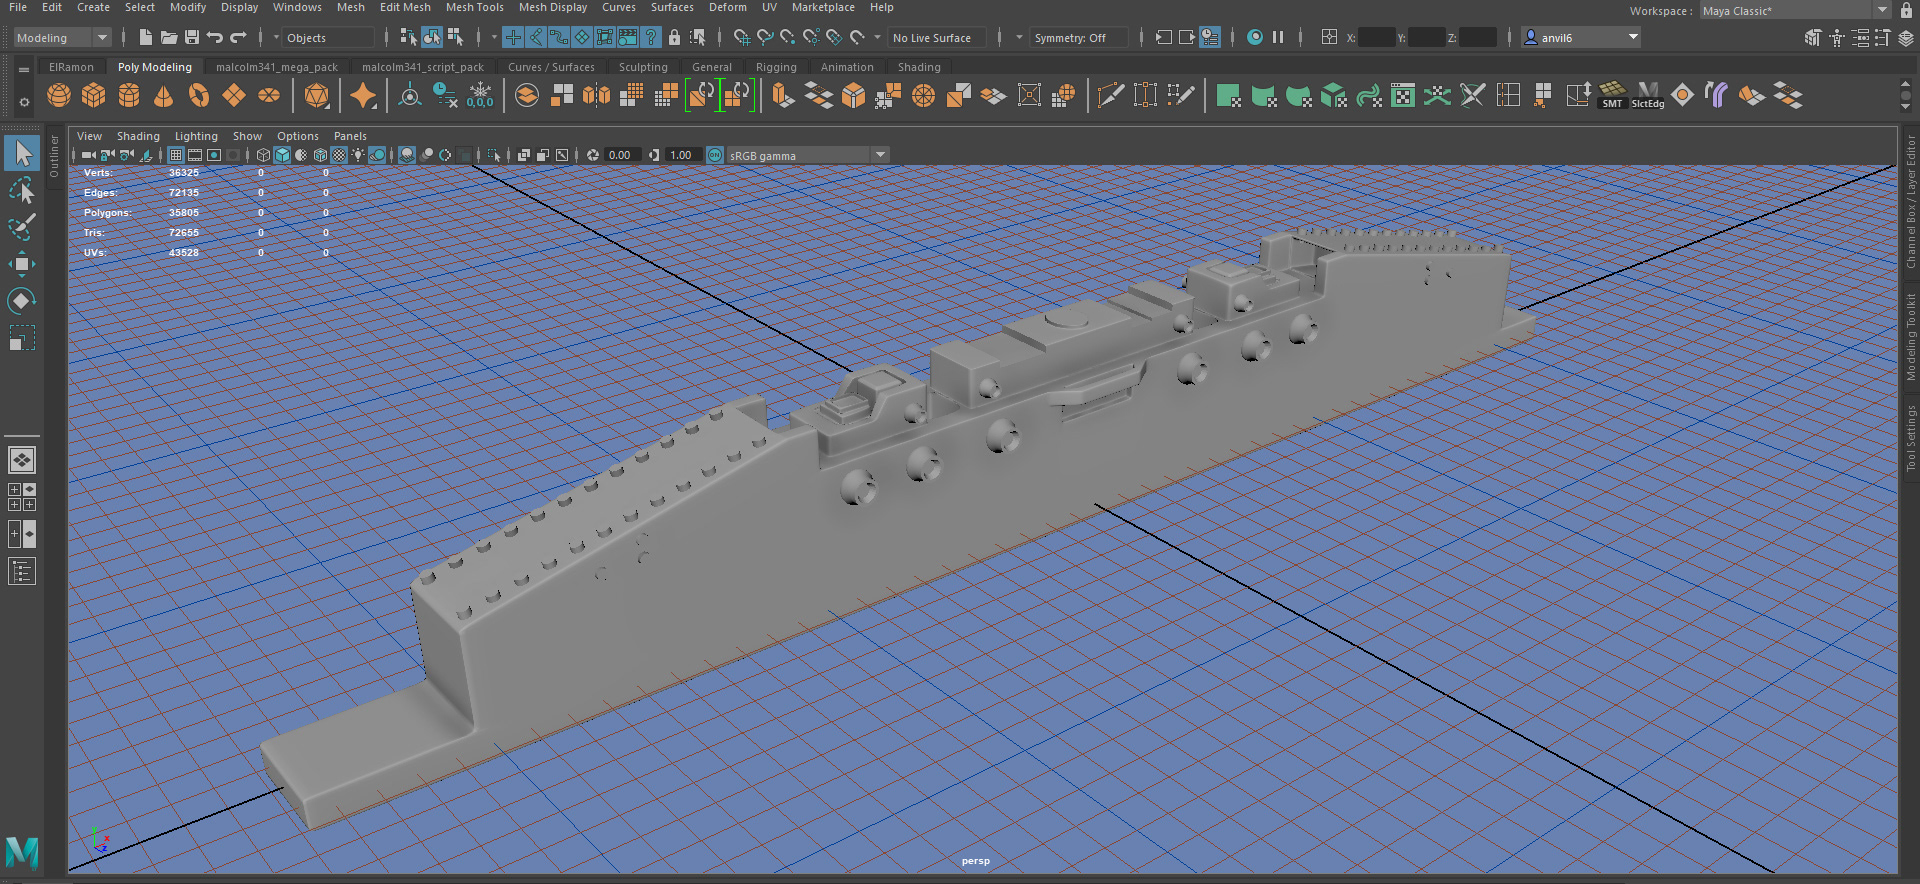Click the SlctEdg shelf button
Viewport: 1920px width, 884px height.
(x=1647, y=96)
